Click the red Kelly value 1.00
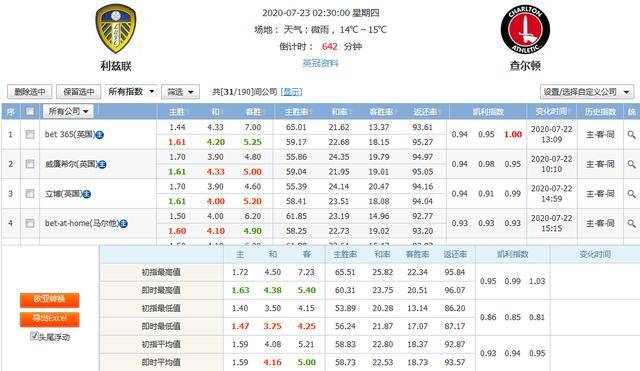The height and width of the screenshot is (371, 640). pyautogui.click(x=513, y=134)
